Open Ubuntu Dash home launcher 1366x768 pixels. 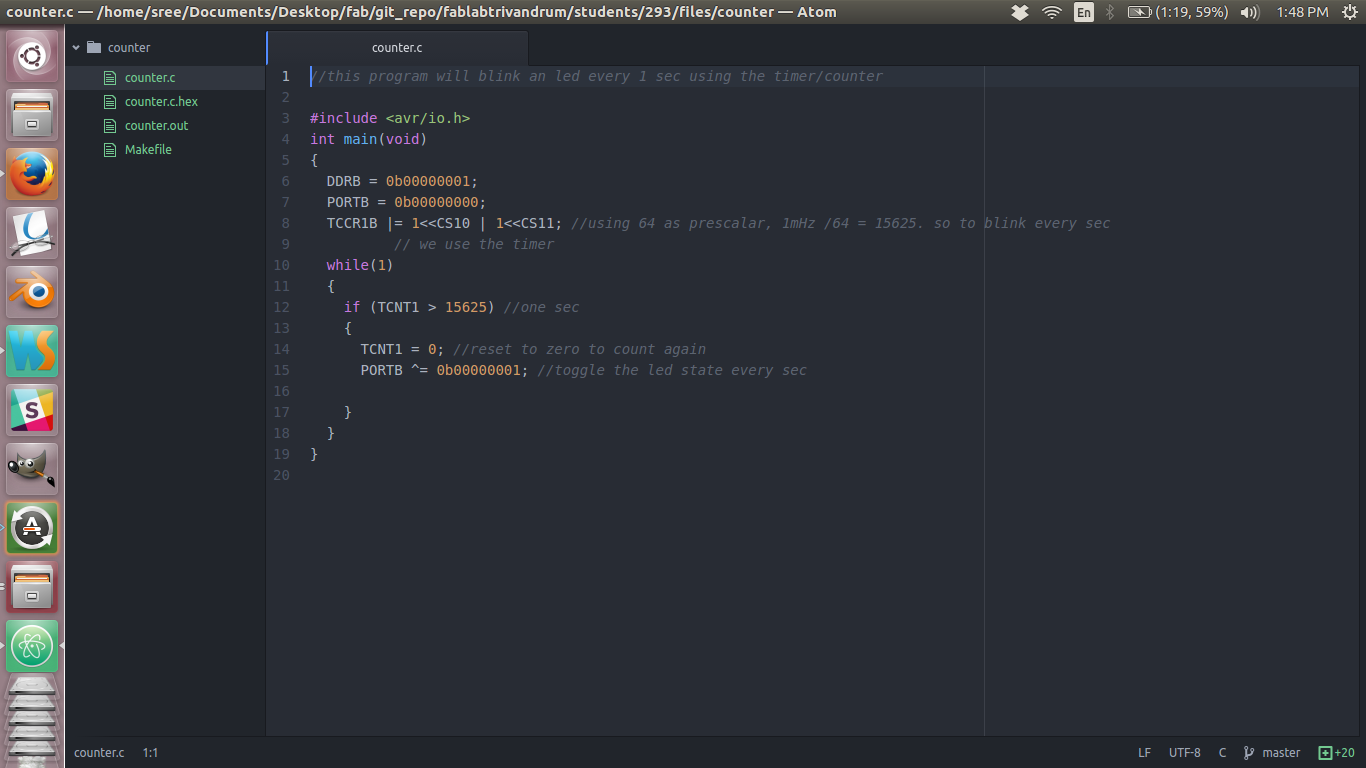click(33, 56)
